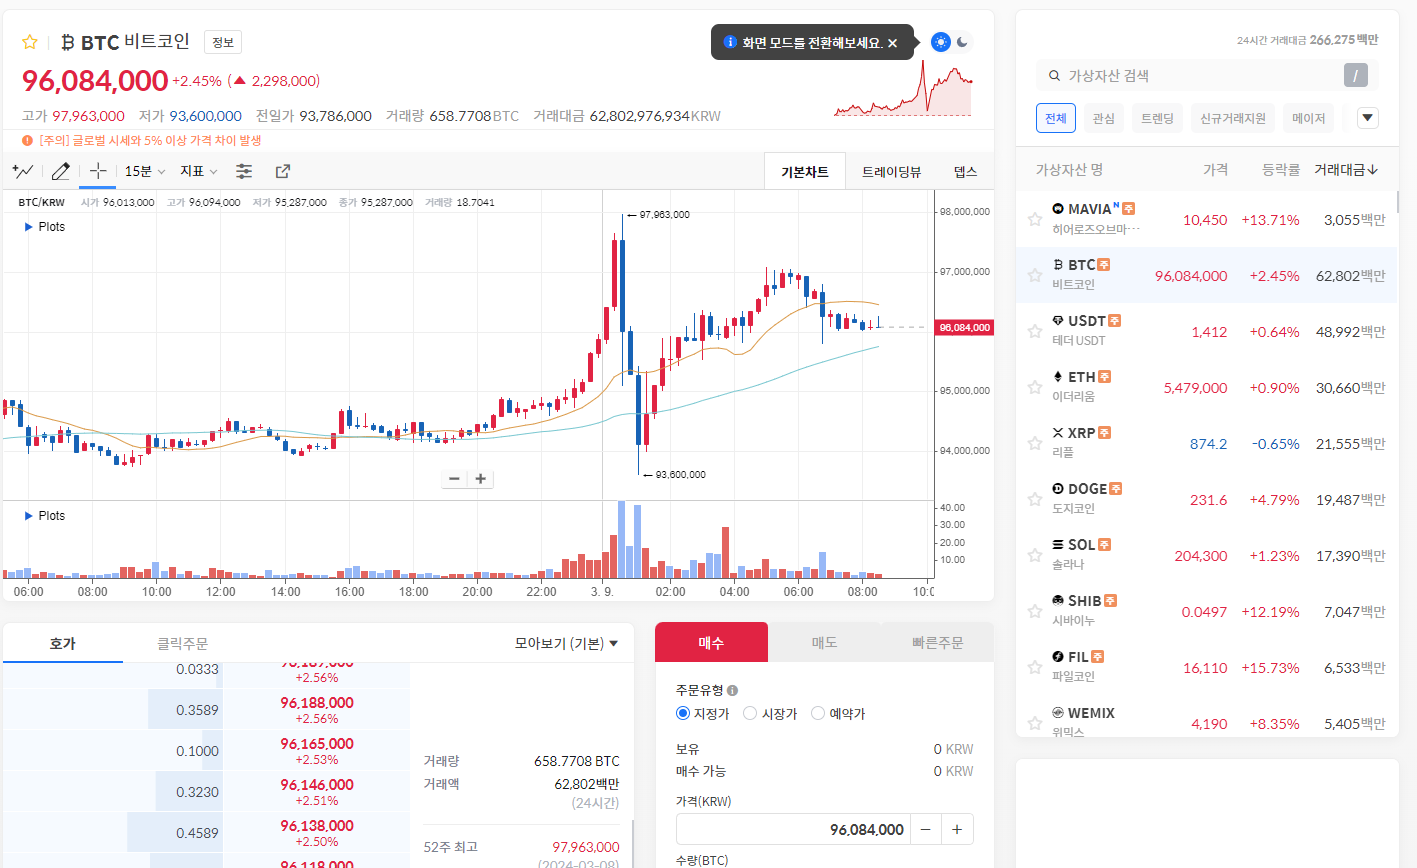The image size is (1417, 868).
Task: Select 지정가 order type radio
Action: pos(683,713)
